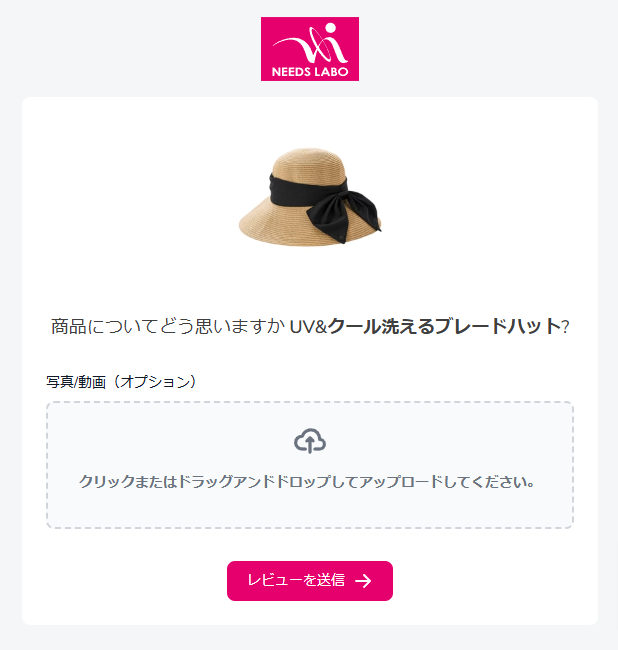Screen dimensions: 618x650
Task: Click the white swirl emblem in the logo
Action: [x=313, y=45]
